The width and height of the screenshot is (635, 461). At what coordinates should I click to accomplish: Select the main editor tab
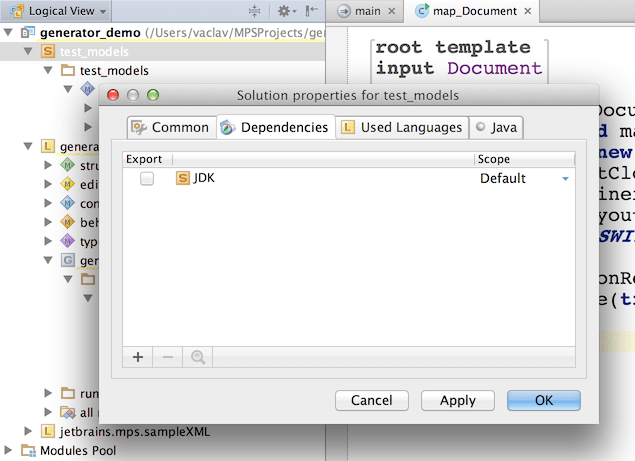(x=367, y=11)
